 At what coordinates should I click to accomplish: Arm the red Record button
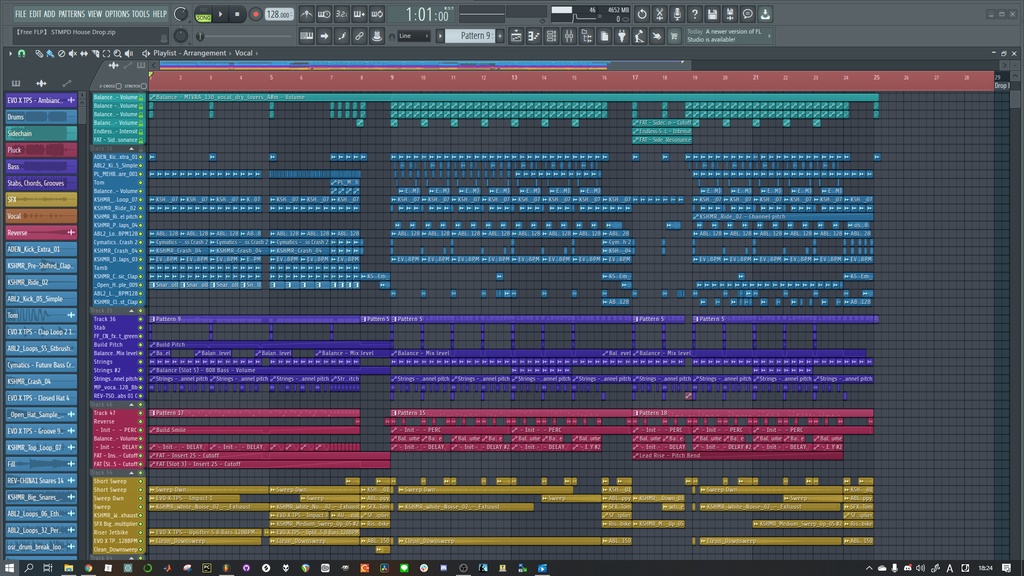click(255, 14)
